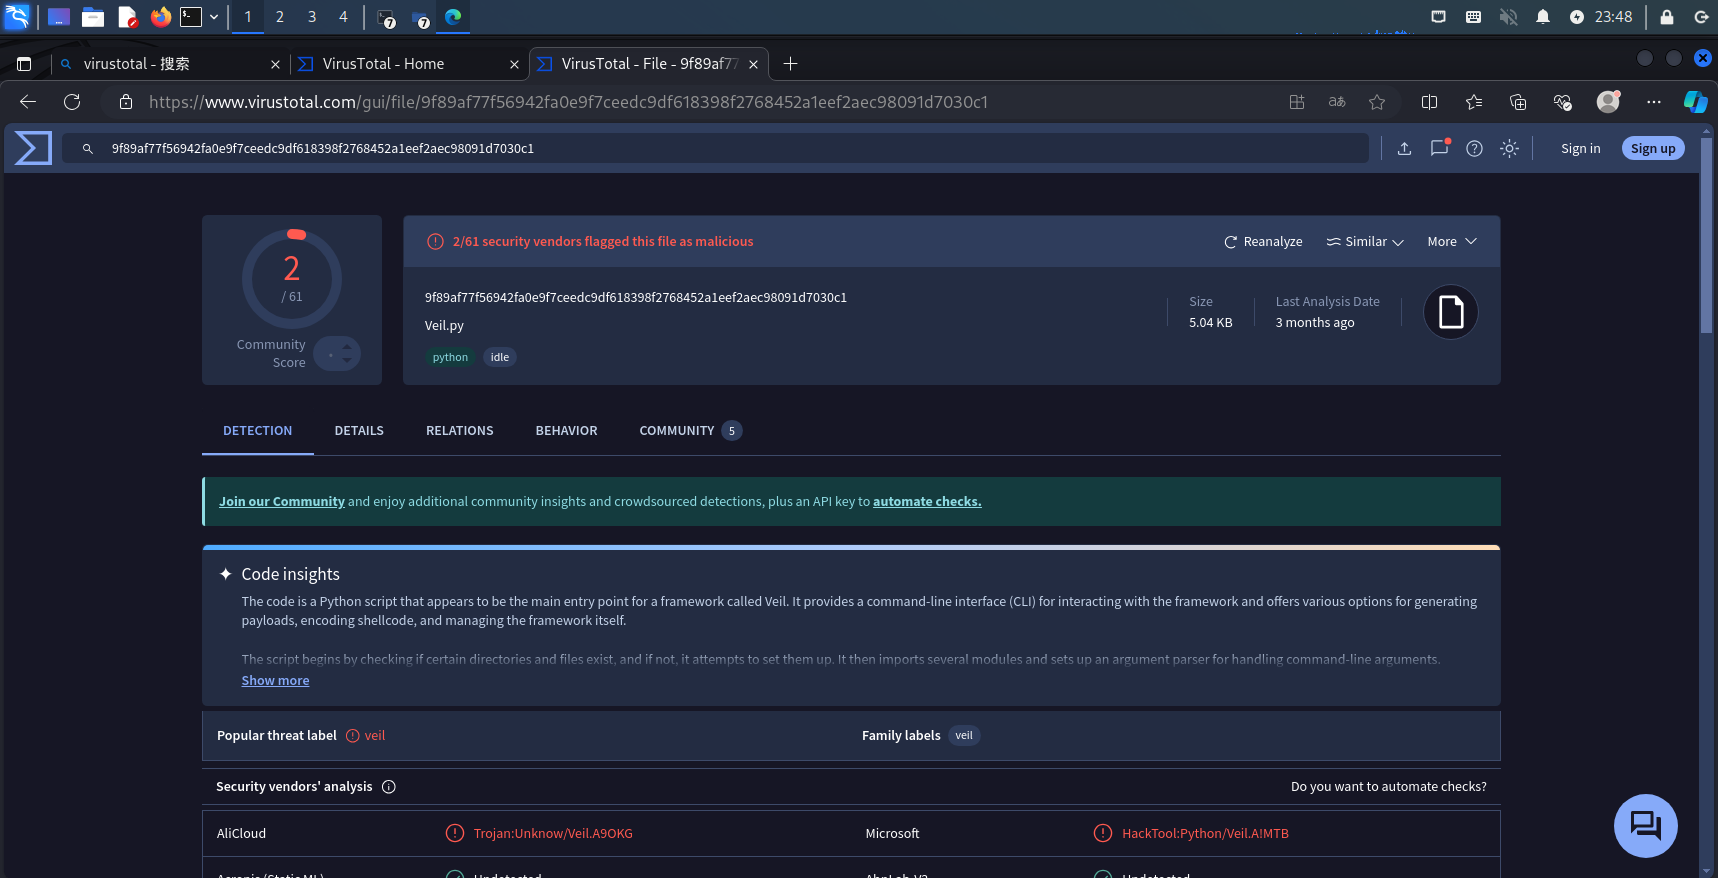Expand the Similar dropdown
The height and width of the screenshot is (878, 1718).
[1365, 241]
